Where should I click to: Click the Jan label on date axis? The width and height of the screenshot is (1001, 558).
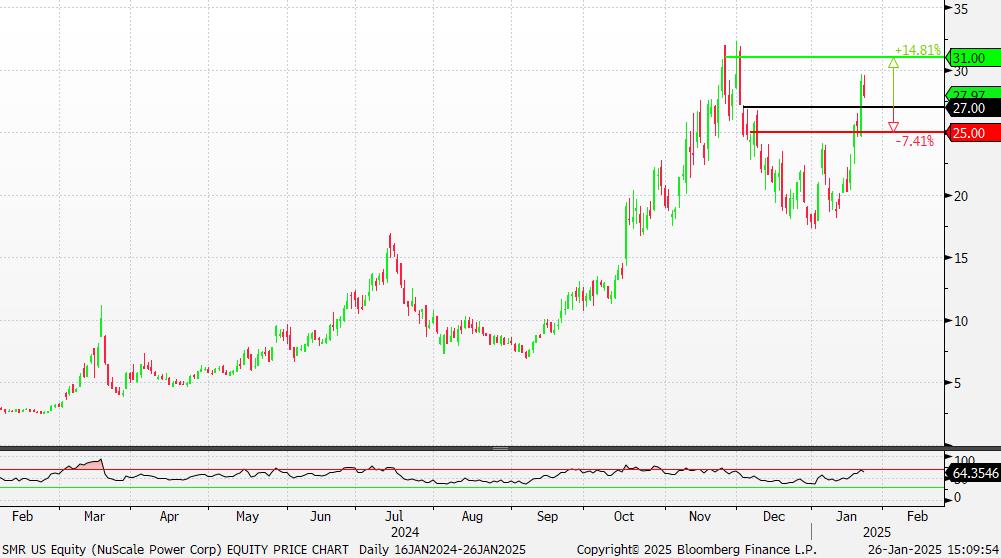click(x=847, y=517)
